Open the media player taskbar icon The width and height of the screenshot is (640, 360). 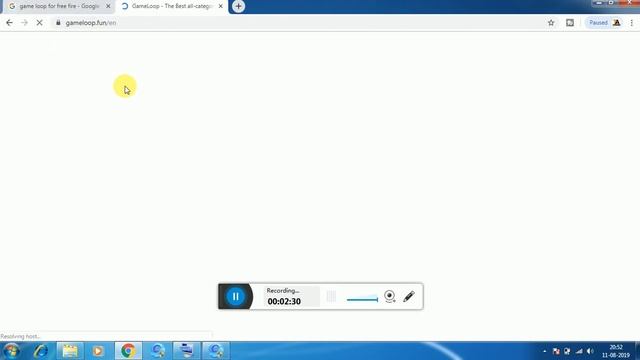98,351
